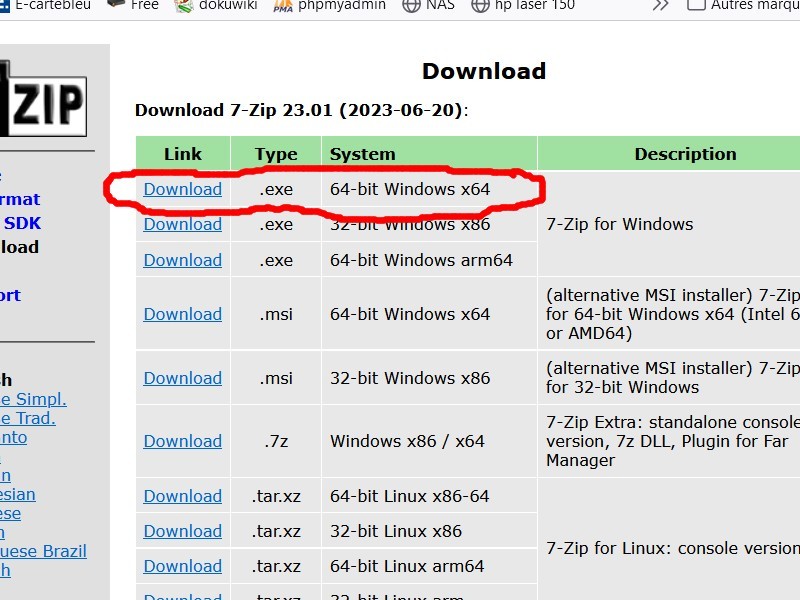The image size is (800, 600).
Task: Download the 64-bit Linux arm64 .tar.xz
Action: tap(182, 566)
